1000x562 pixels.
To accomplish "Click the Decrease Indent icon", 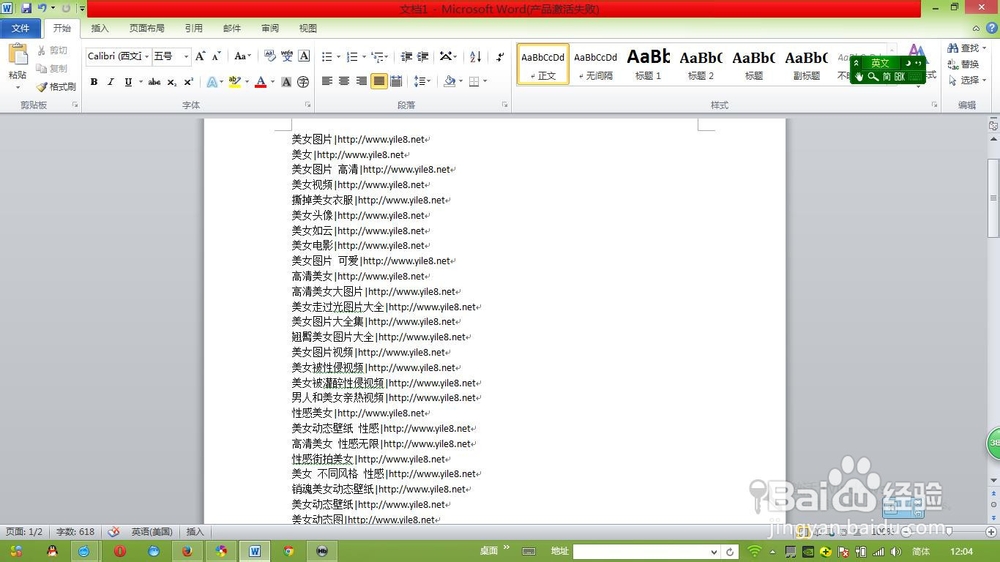I will click(x=406, y=57).
